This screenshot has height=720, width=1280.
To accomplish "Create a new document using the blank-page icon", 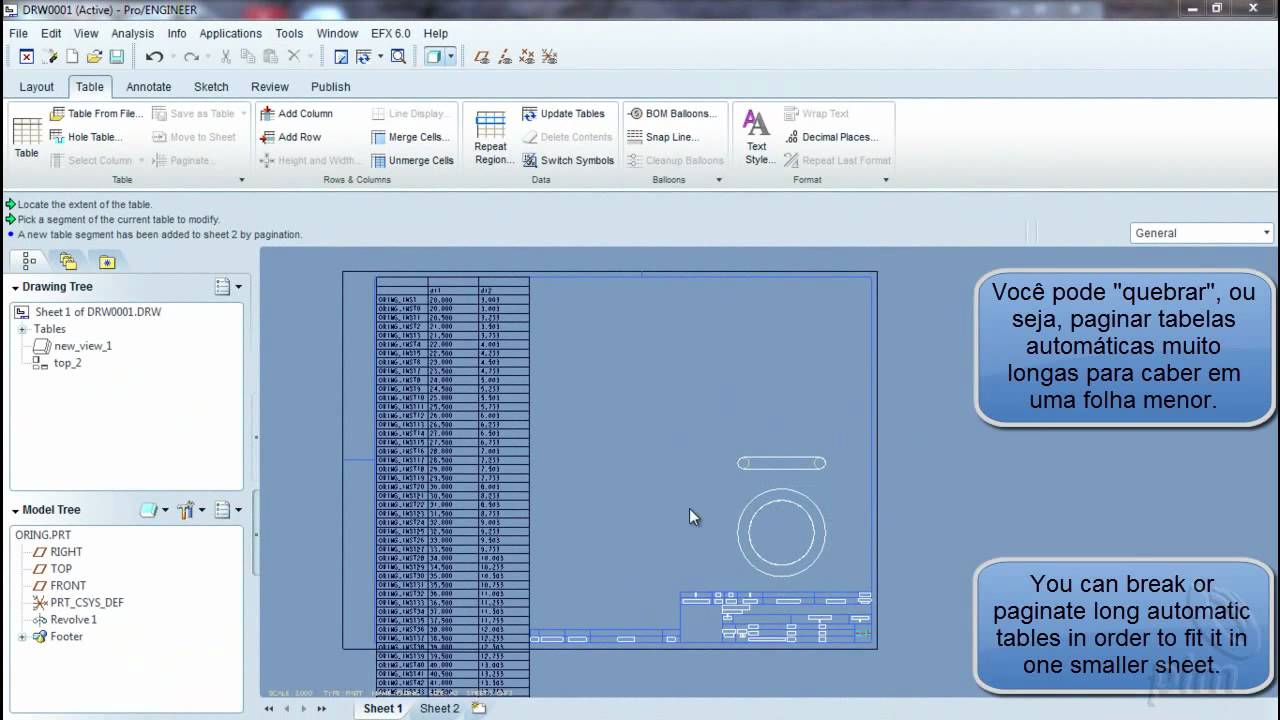I will (x=72, y=57).
